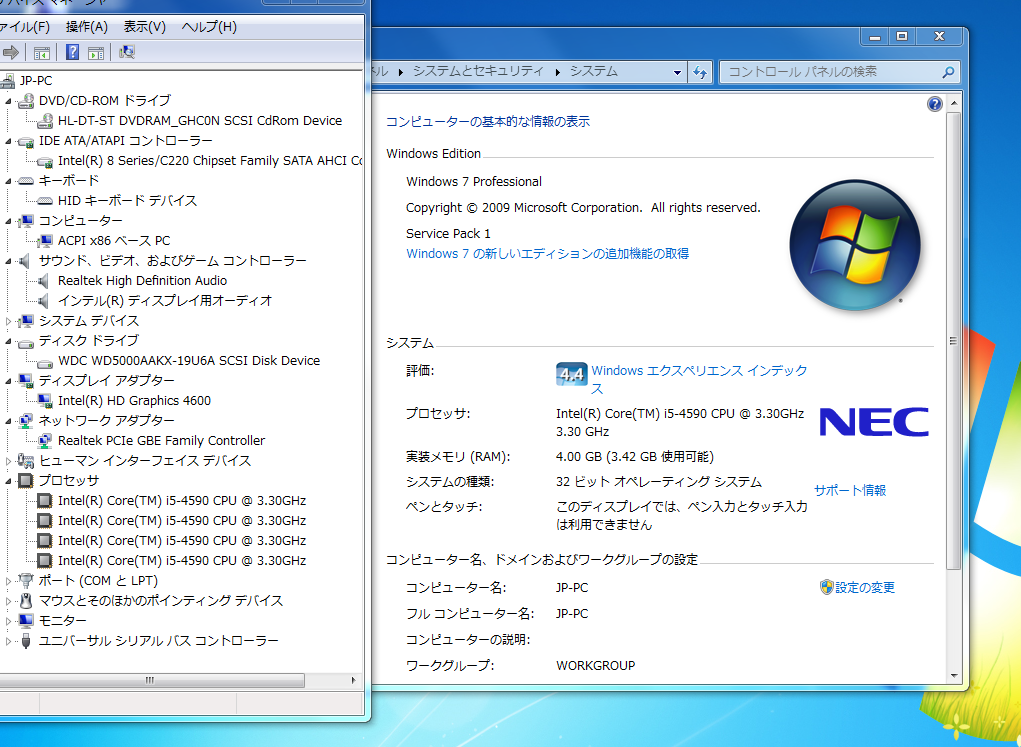This screenshot has width=1021, height=747.
Task: Select ACPI x86 ベース PC entry
Action: [114, 240]
